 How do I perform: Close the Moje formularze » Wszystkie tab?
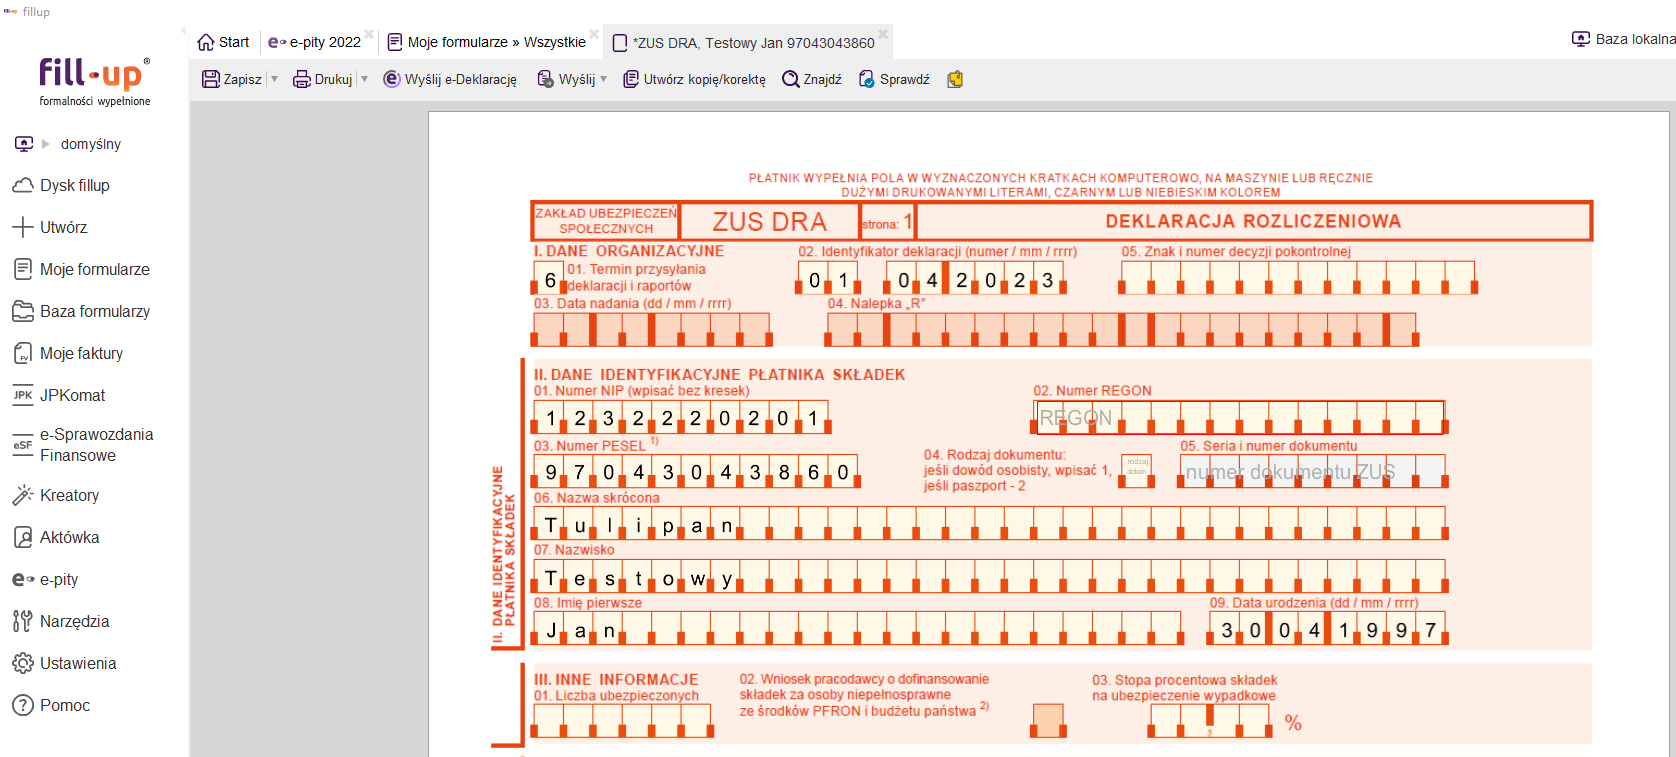tap(594, 34)
